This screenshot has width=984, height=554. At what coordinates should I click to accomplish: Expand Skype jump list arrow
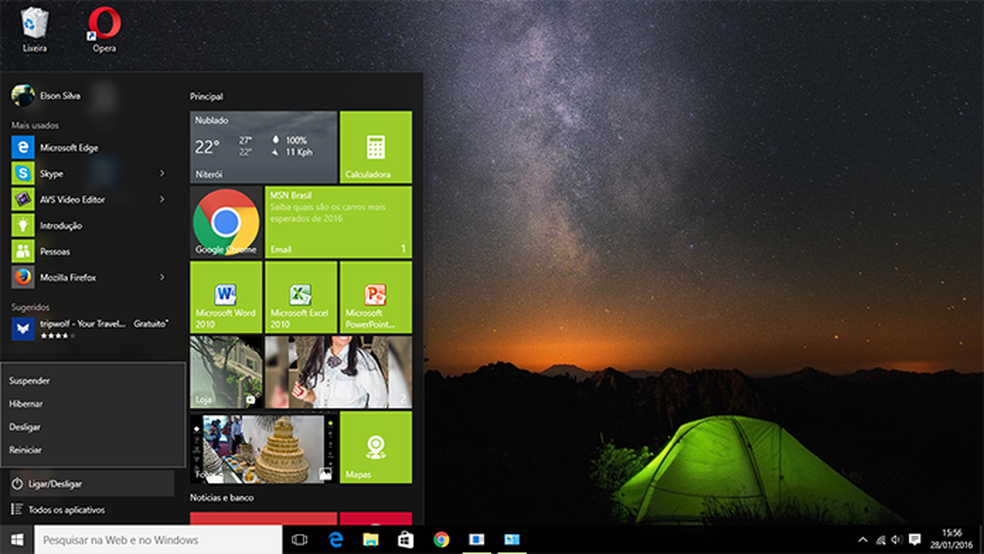pyautogui.click(x=162, y=173)
